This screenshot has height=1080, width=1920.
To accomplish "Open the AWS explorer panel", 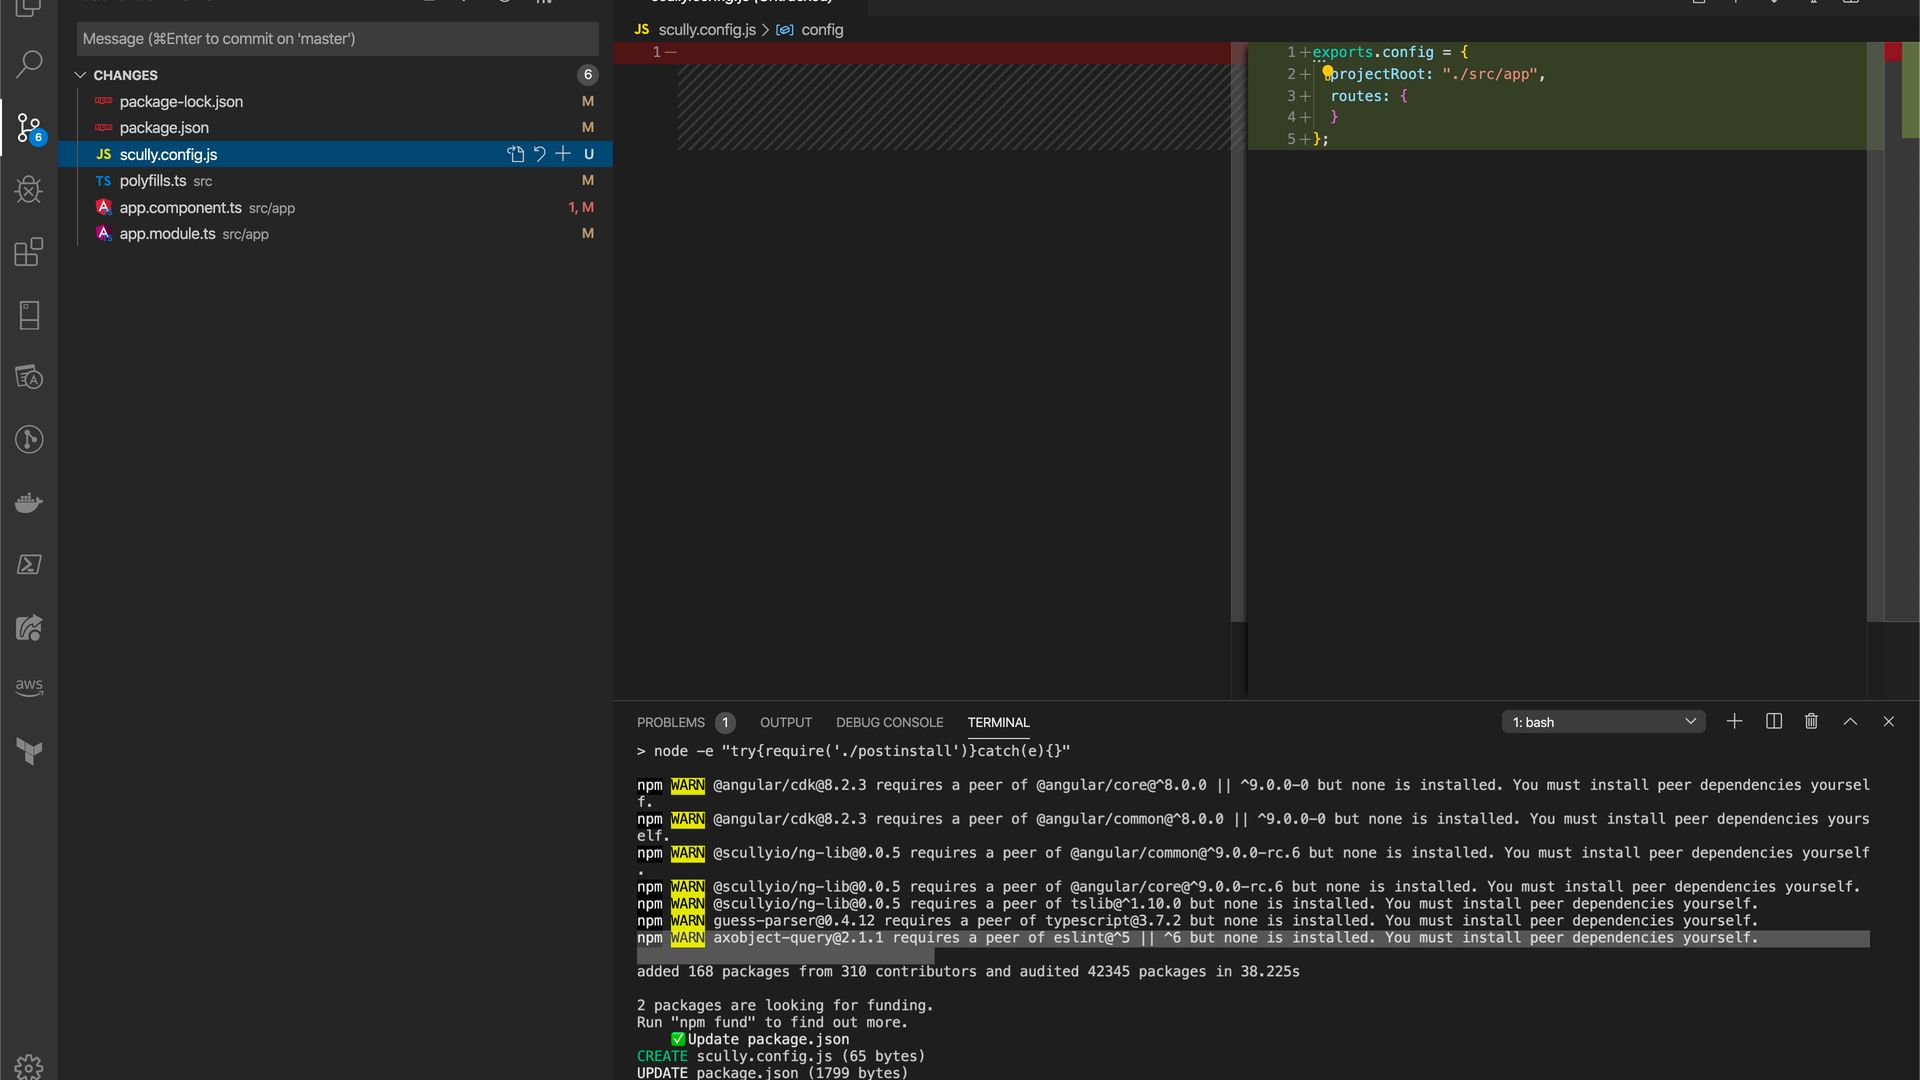I will tap(29, 688).
